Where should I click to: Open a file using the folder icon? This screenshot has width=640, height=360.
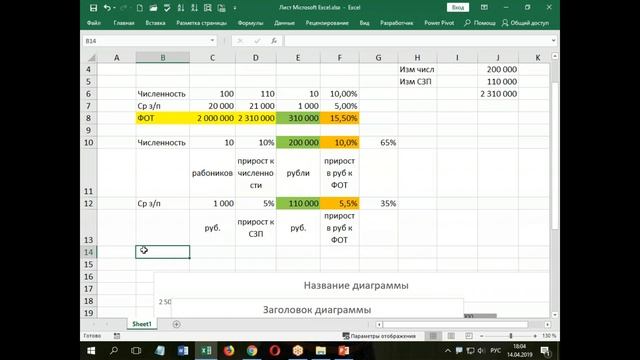153,8
